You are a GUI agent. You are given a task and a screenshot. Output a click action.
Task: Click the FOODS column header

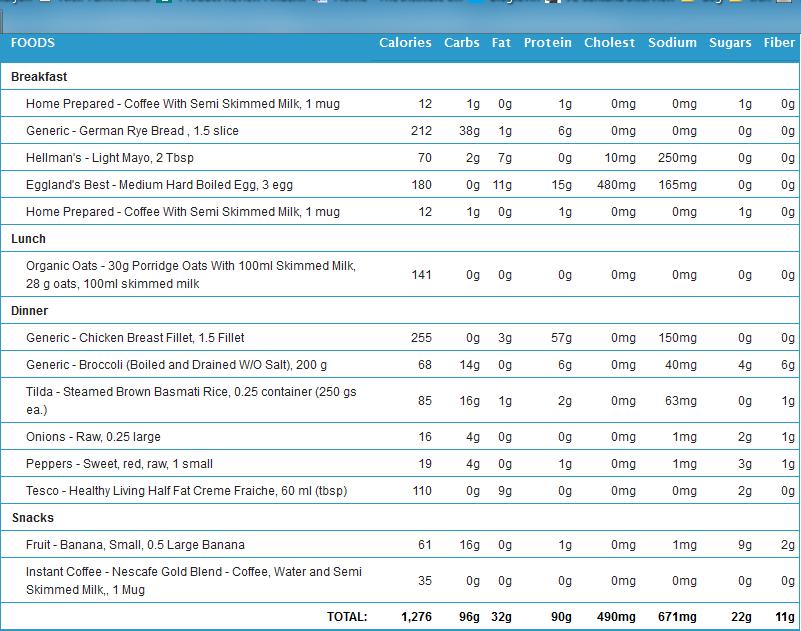[33, 42]
